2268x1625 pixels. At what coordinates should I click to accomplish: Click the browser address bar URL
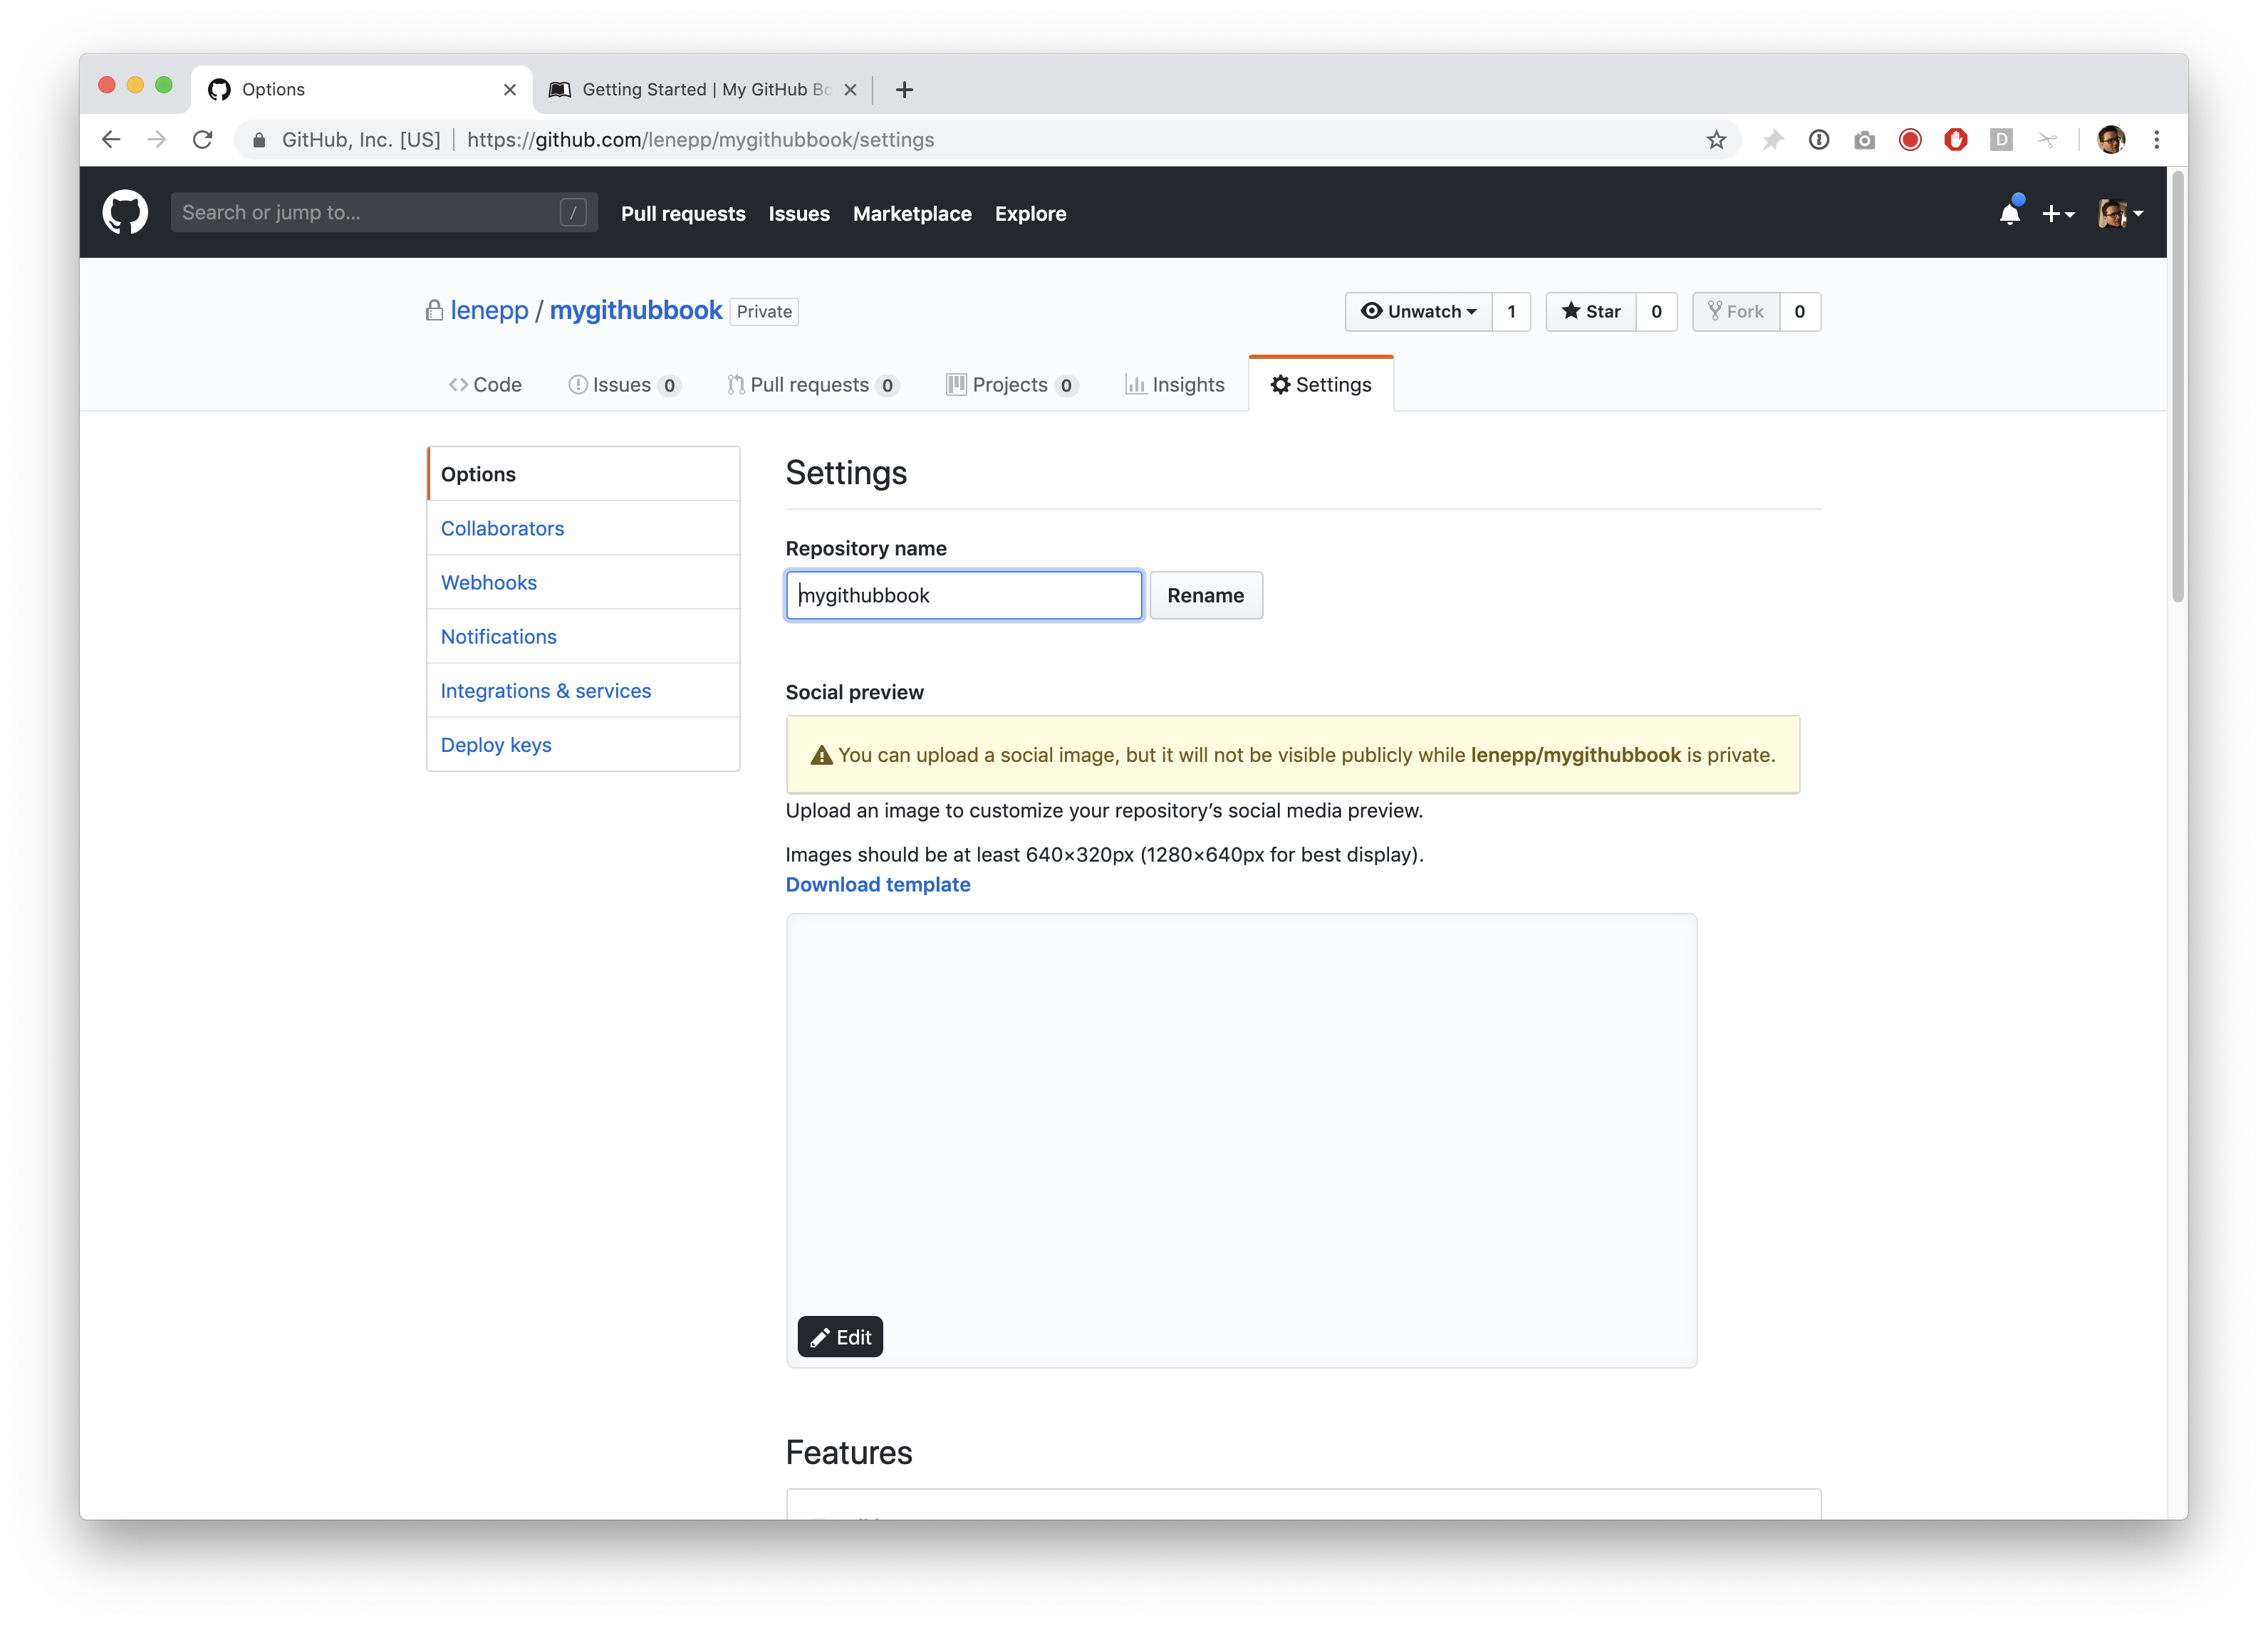click(700, 140)
